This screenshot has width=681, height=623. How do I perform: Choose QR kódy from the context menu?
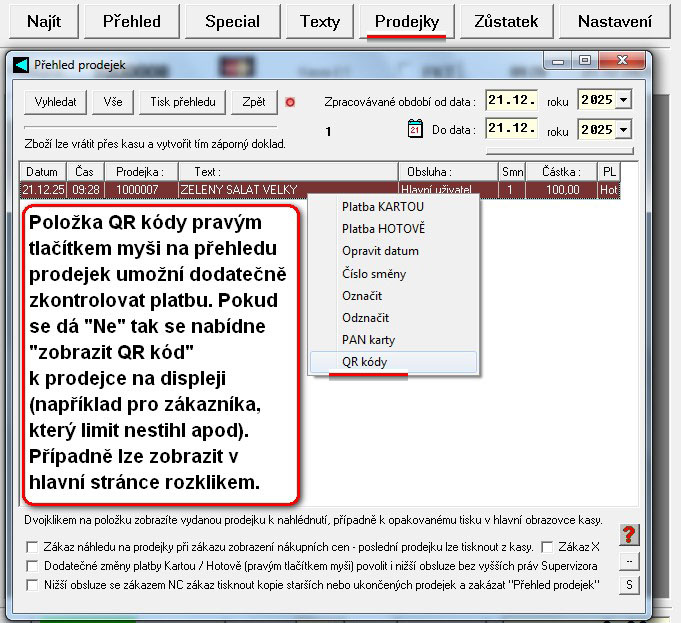(365, 362)
